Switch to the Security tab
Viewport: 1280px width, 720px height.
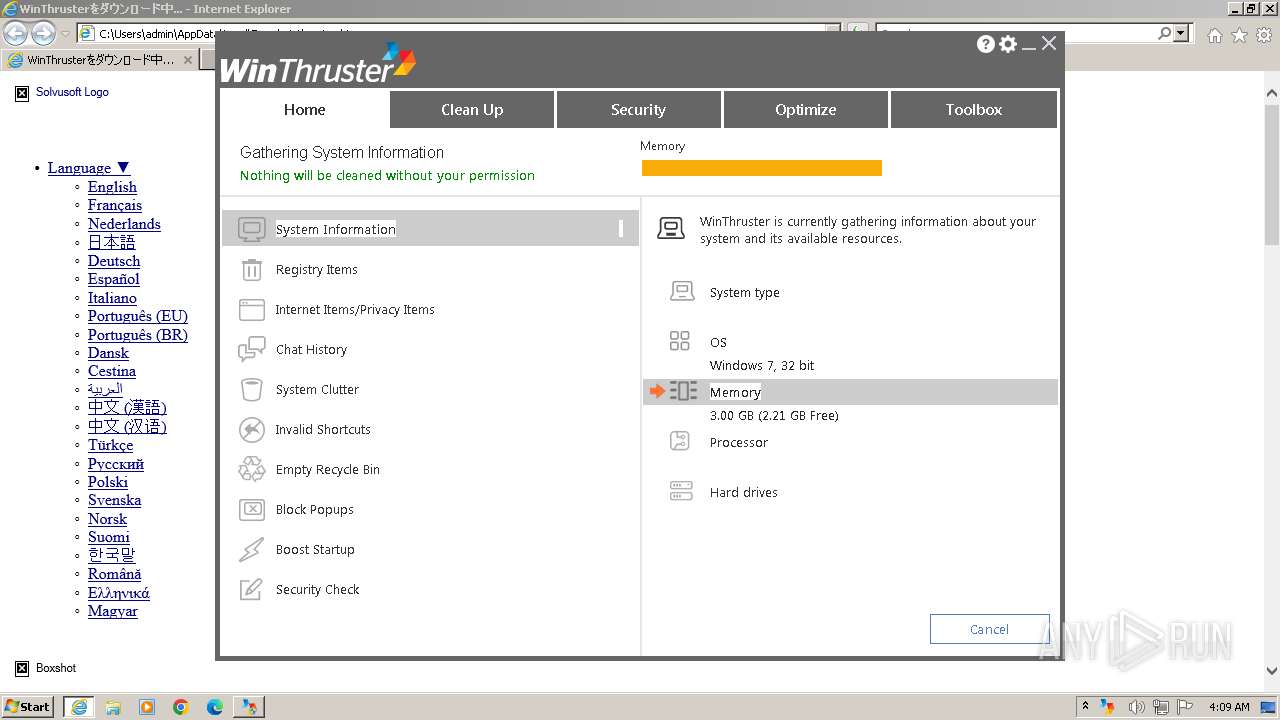(x=638, y=110)
